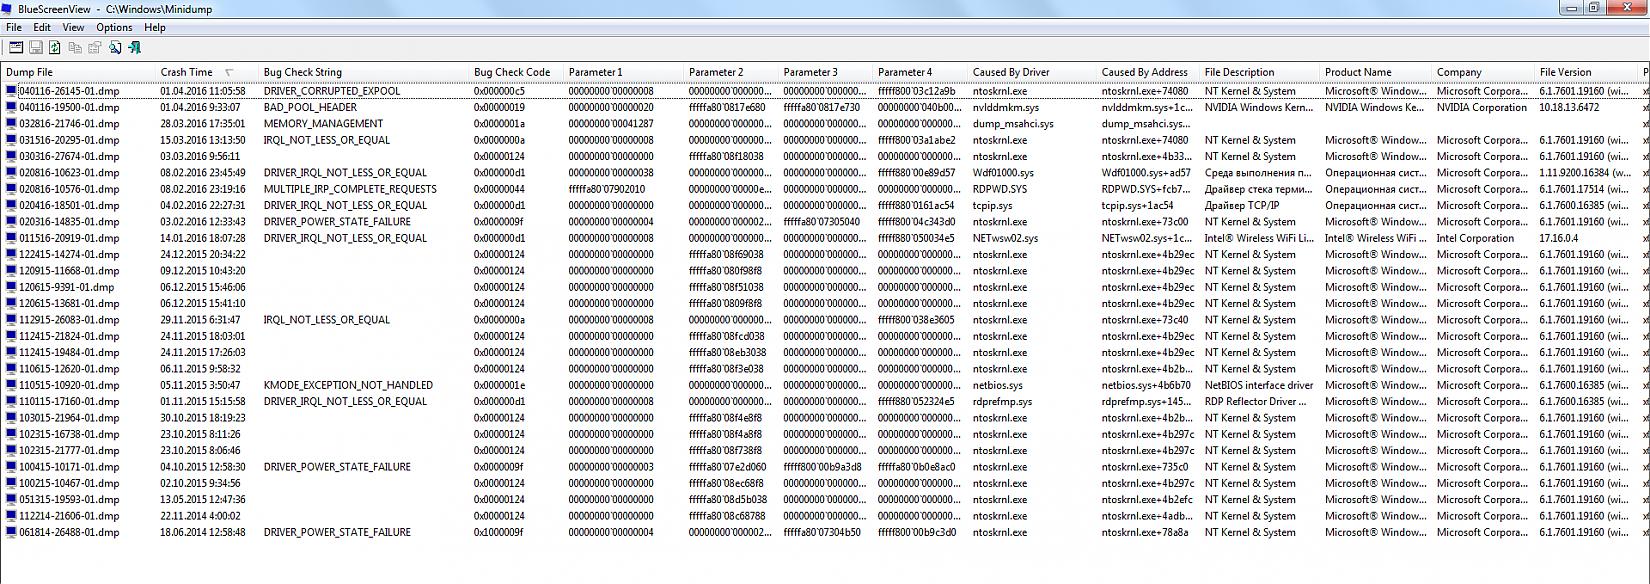Click dump icon beside 120915-11668-01.dmp
The height and width of the screenshot is (584, 1650).
coord(12,270)
